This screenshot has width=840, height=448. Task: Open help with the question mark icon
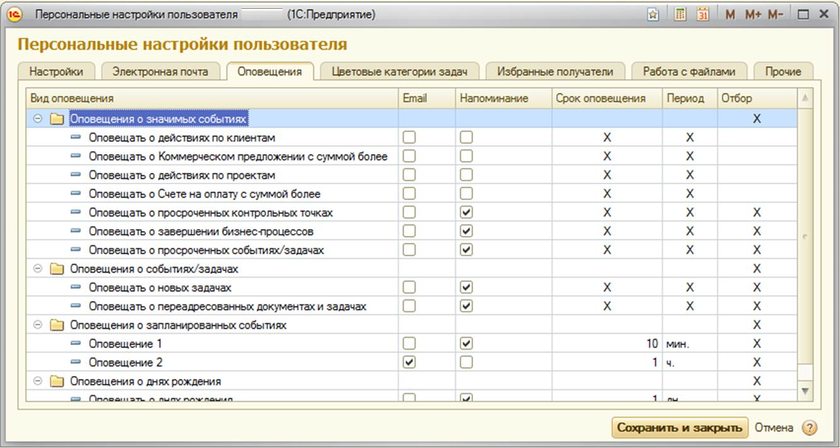(810, 428)
